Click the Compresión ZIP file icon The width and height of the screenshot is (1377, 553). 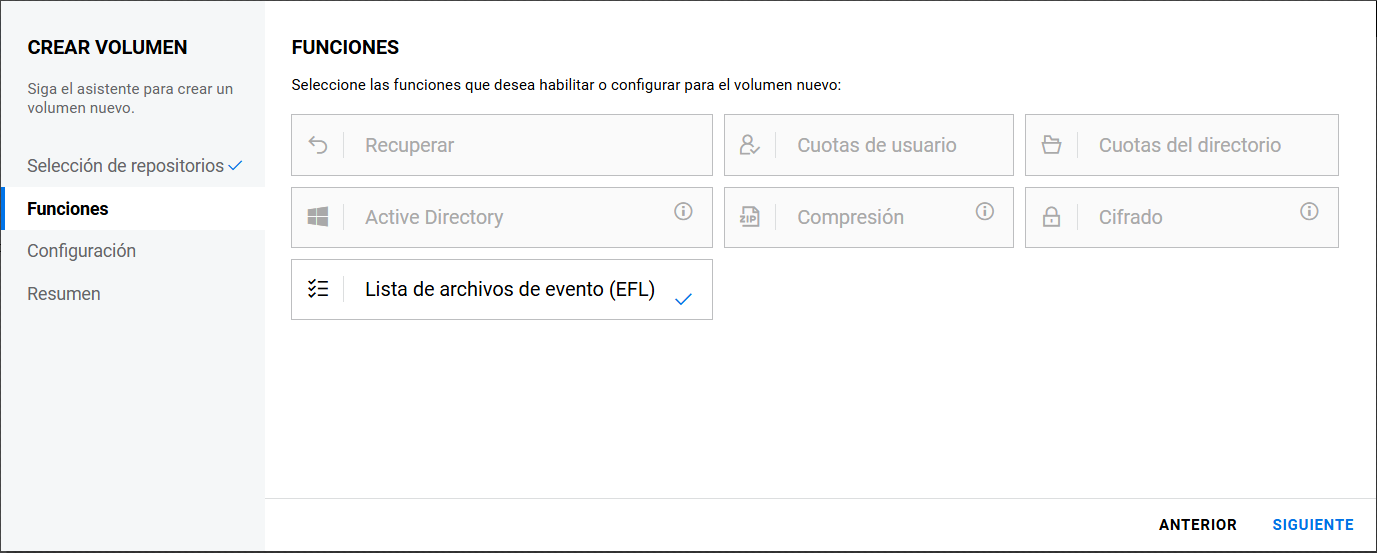click(750, 217)
